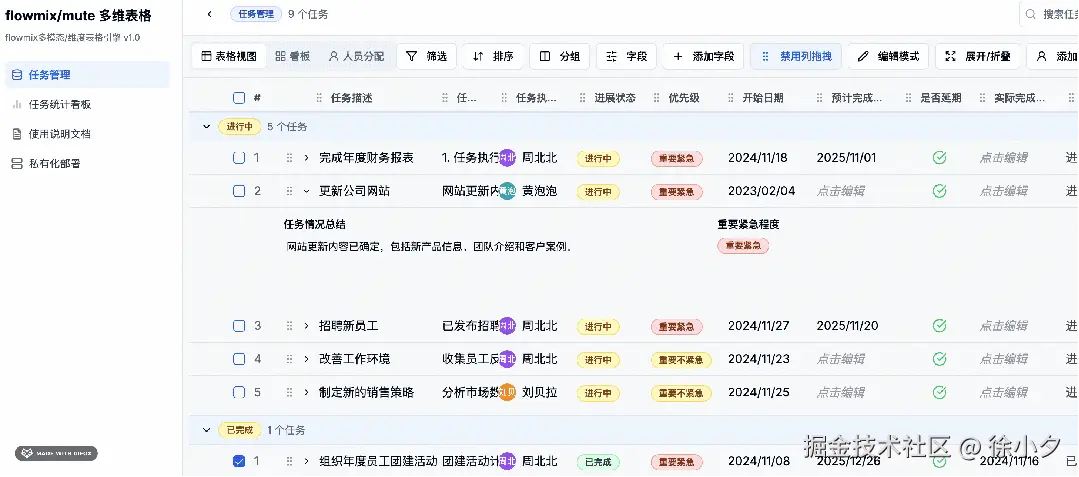This screenshot has width=1079, height=477.
Task: Click row drag handle for 制定新的销售策略
Action: point(289,392)
